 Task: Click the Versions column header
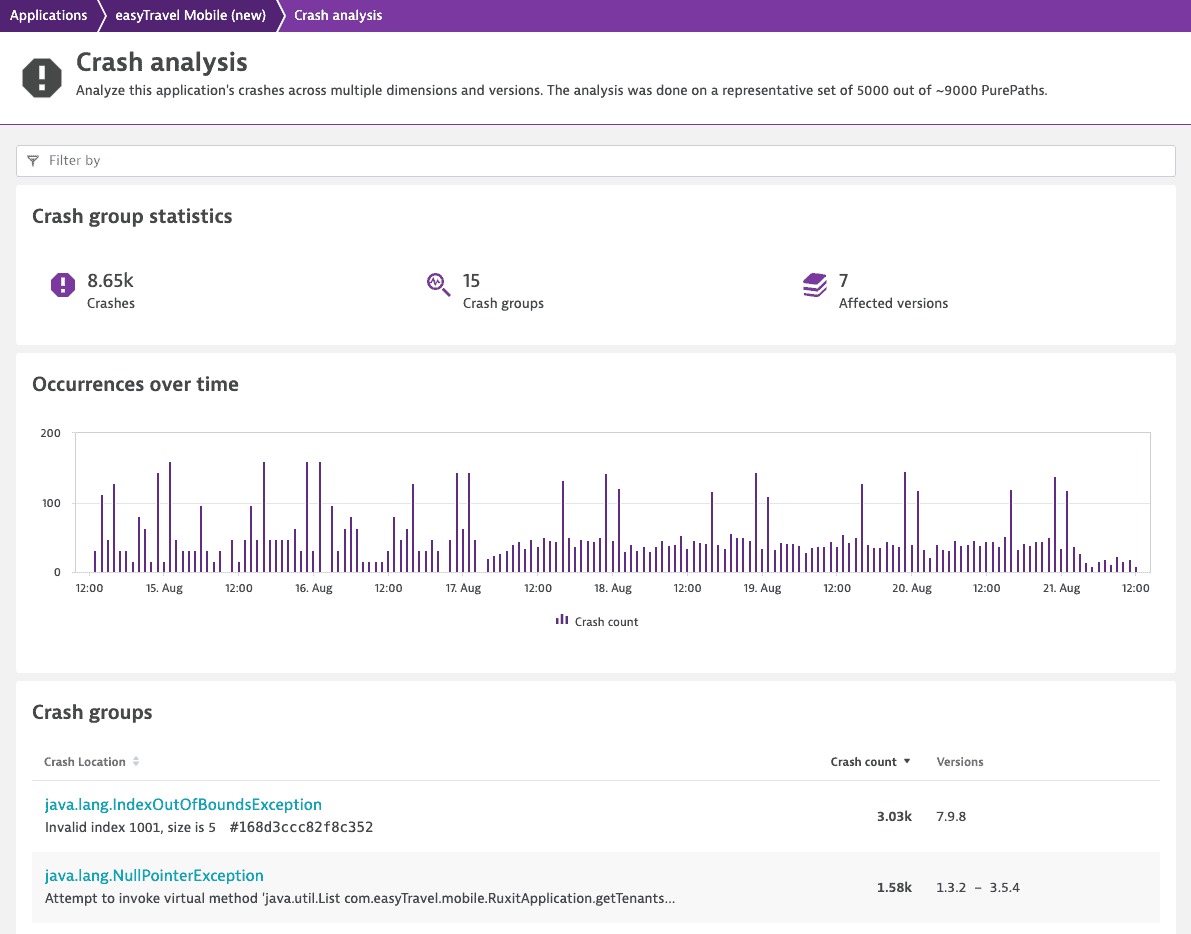click(959, 762)
